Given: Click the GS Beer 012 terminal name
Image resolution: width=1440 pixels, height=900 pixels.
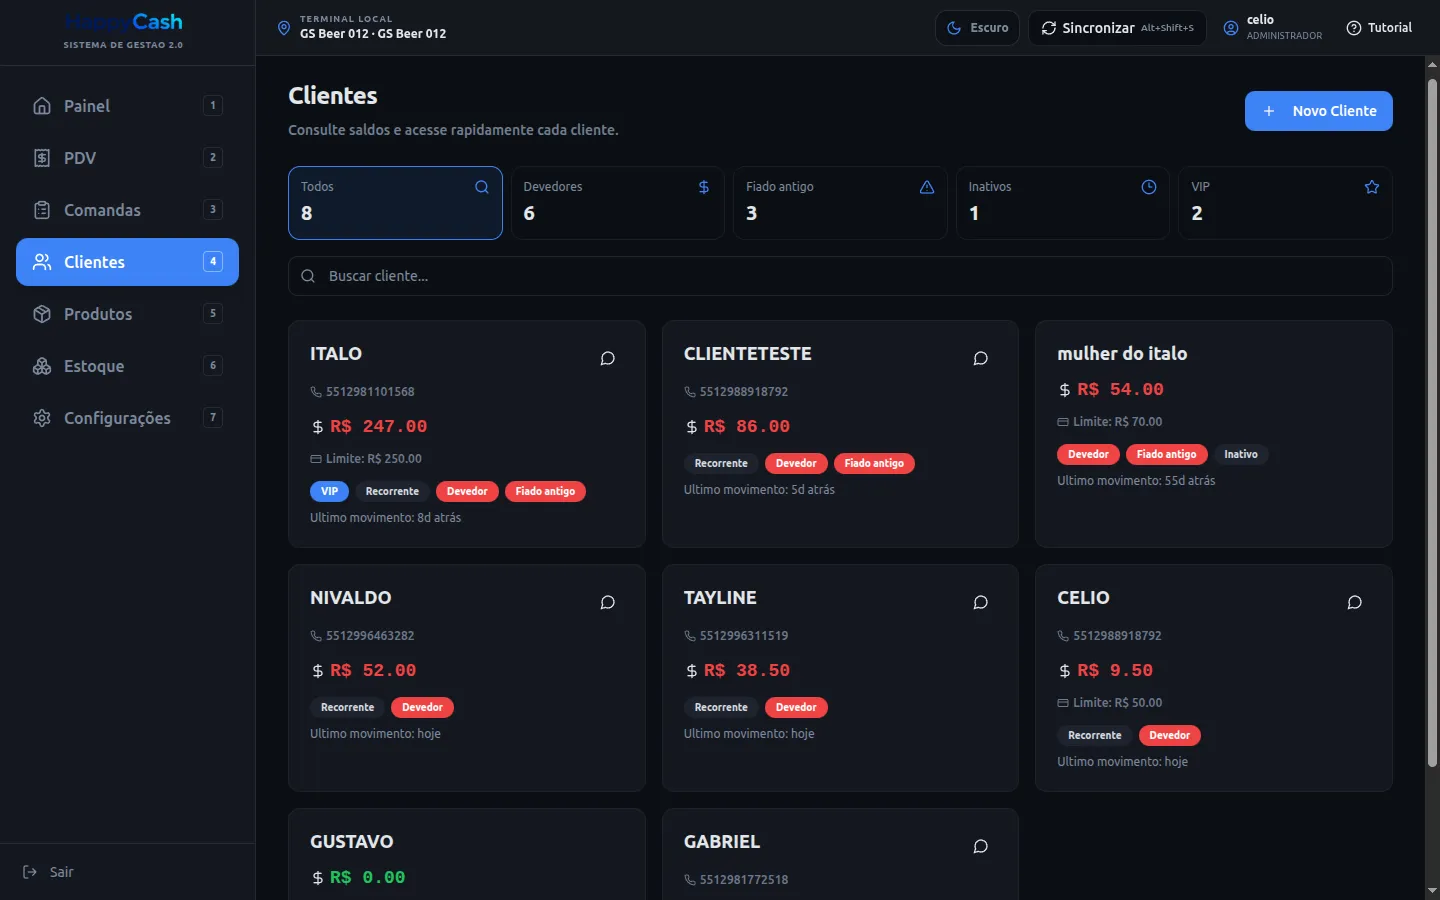Looking at the screenshot, I should [x=373, y=34].
